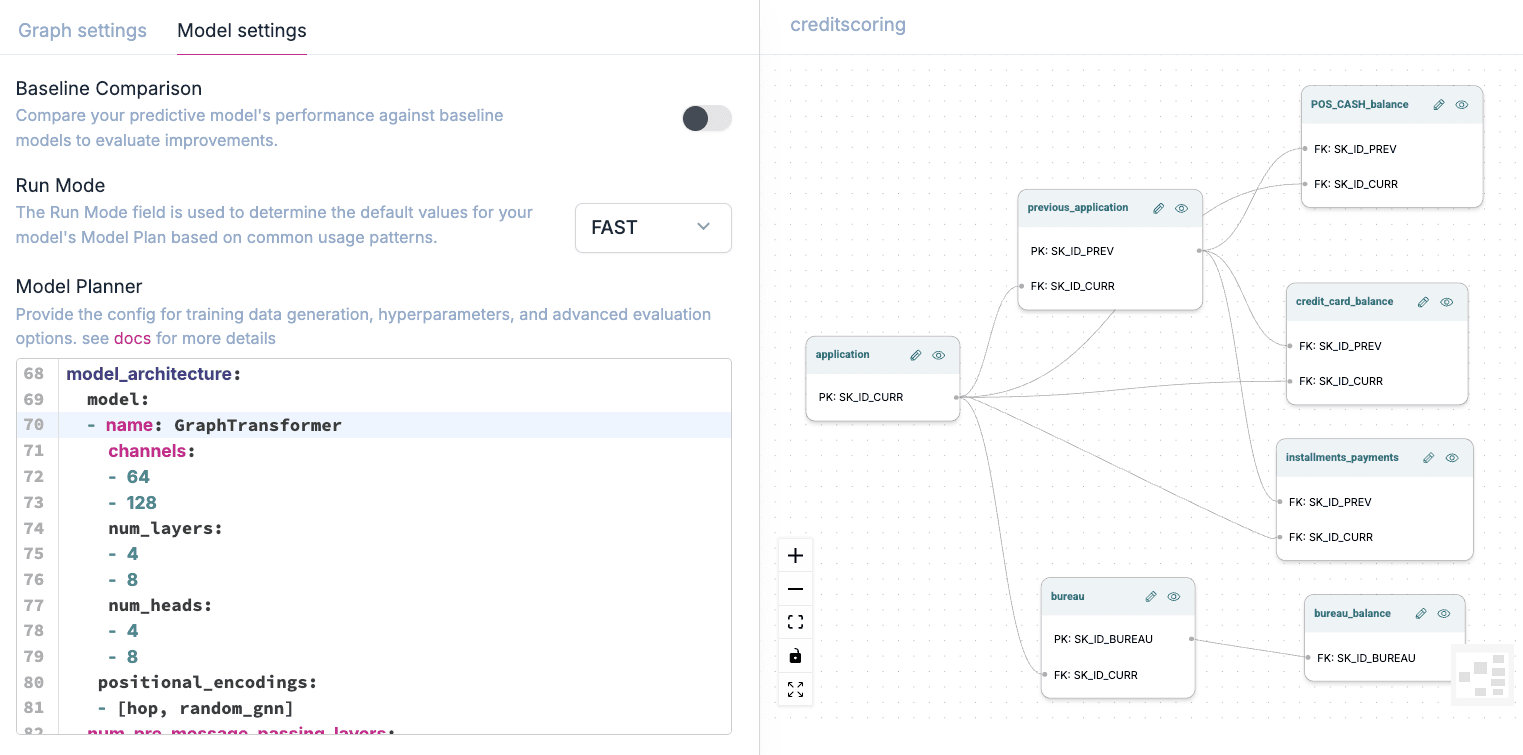Hide the credit_card_balance table via eye icon
1523x755 pixels.
[1446, 301]
